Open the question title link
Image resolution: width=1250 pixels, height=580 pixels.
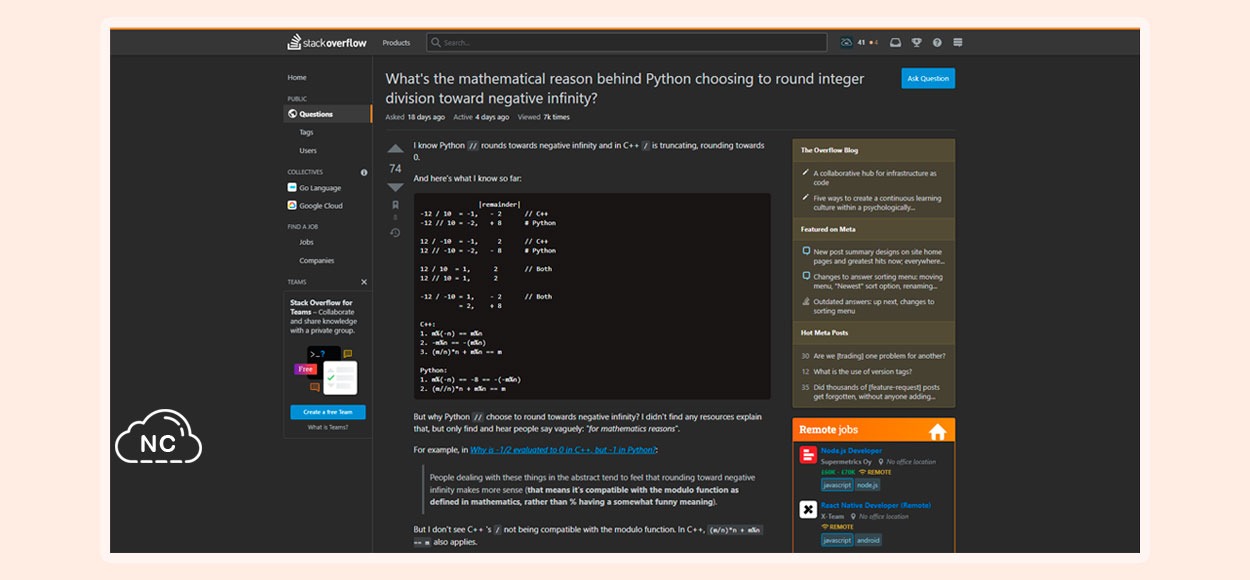(625, 88)
